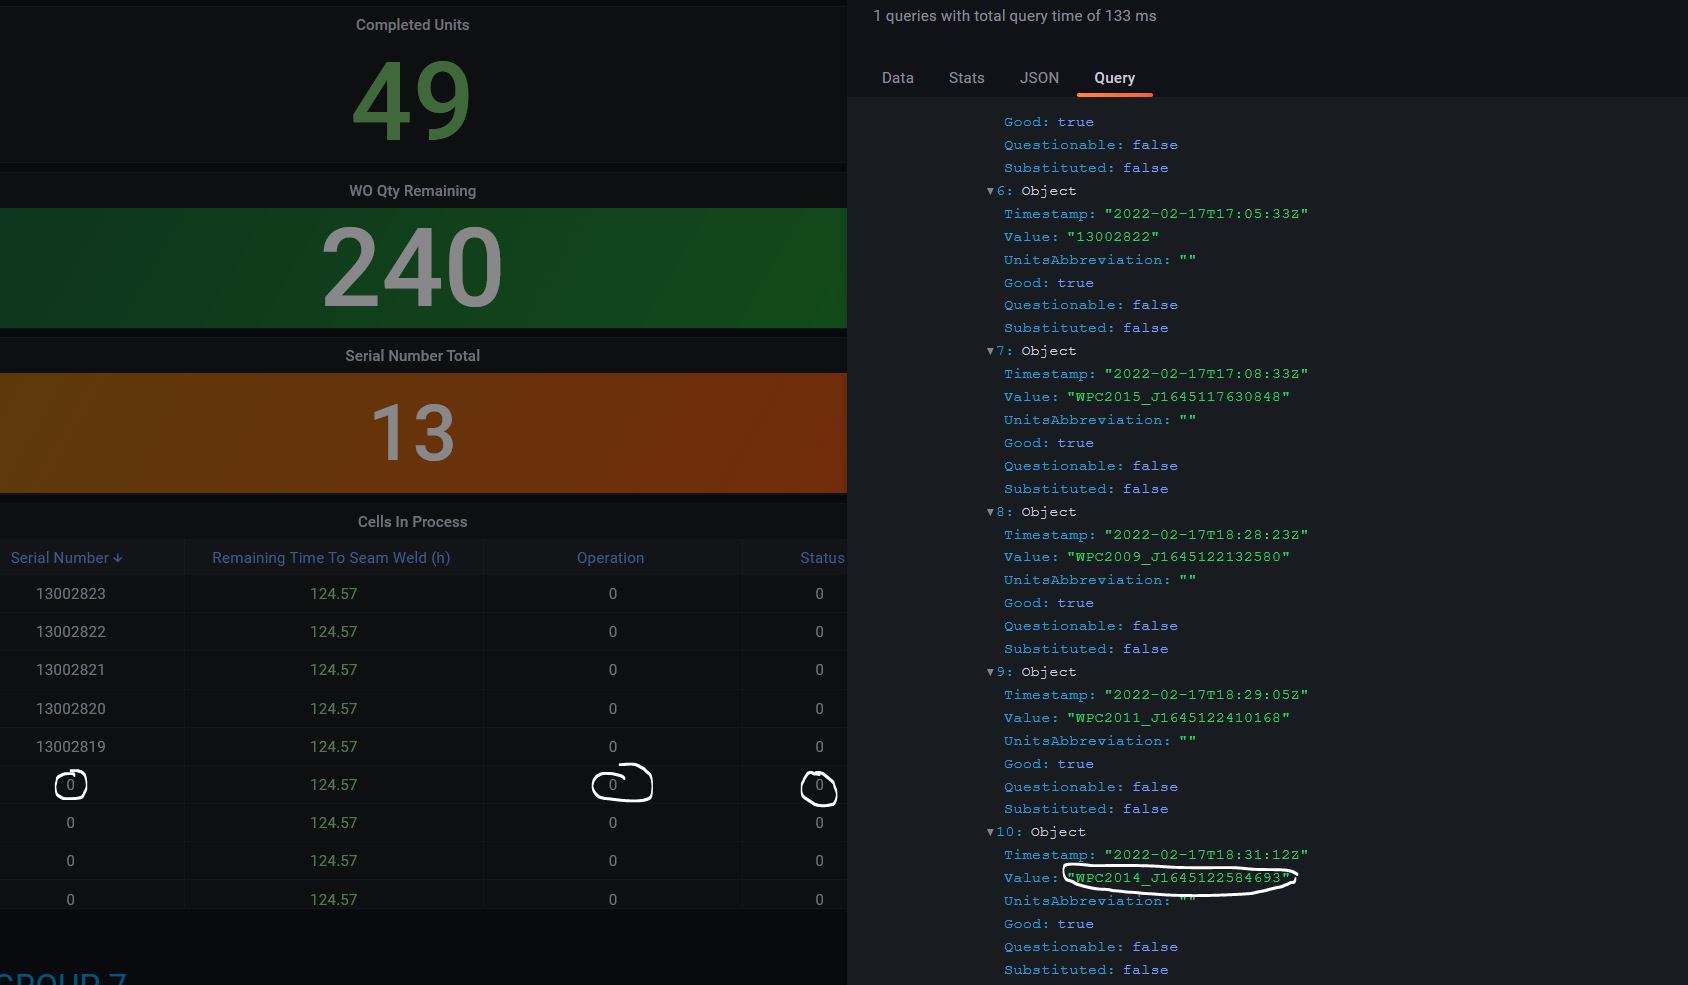The width and height of the screenshot is (1688, 985).
Task: Collapse Object 10 in the query response
Action: pyautogui.click(x=990, y=832)
